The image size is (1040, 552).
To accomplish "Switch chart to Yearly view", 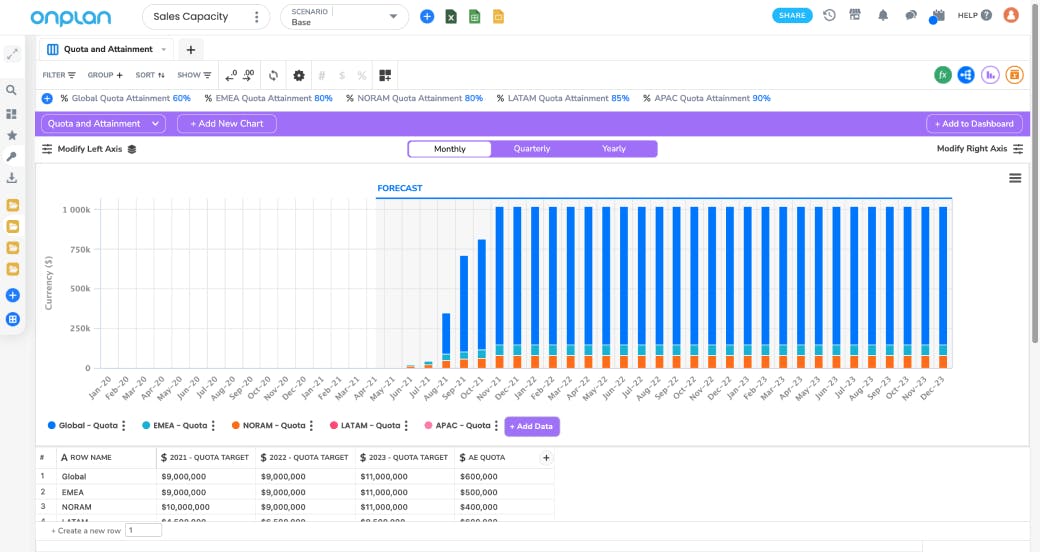I will (x=614, y=149).
